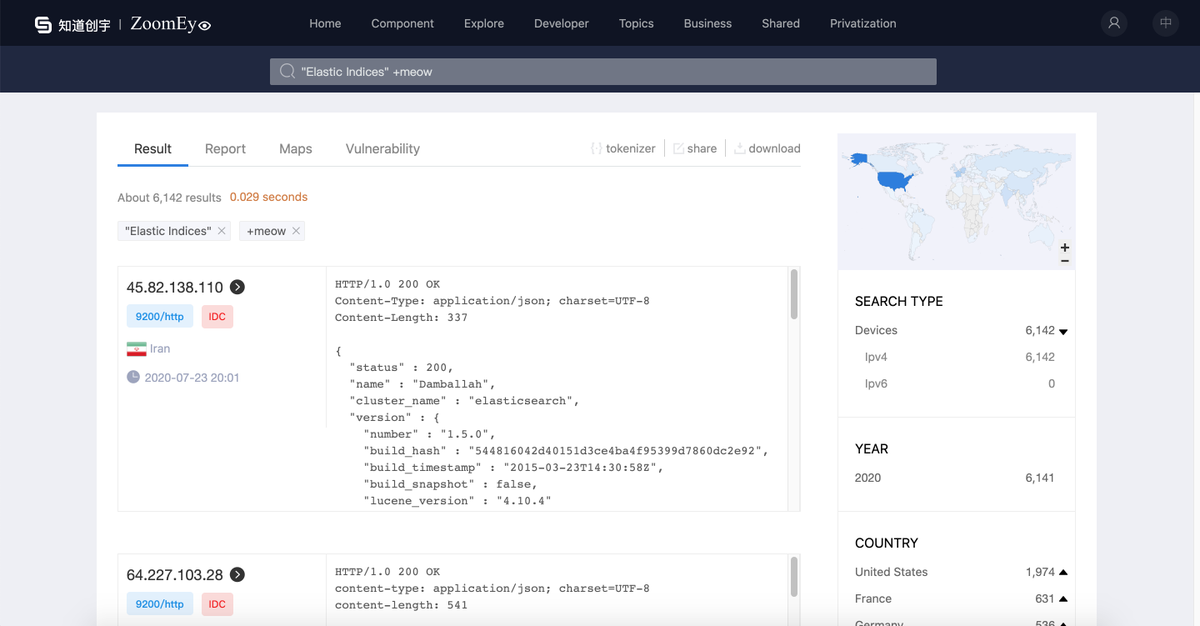Open details arrow for 45.82.138.110
This screenshot has width=1200, height=626.
tap(237, 287)
